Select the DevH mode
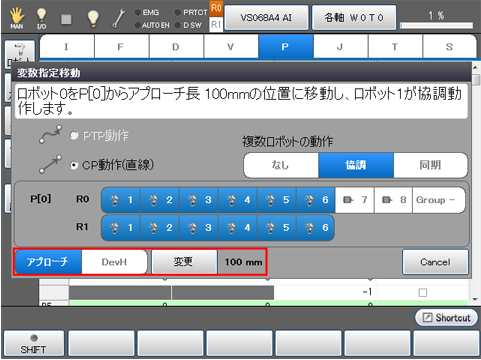 click(x=114, y=262)
